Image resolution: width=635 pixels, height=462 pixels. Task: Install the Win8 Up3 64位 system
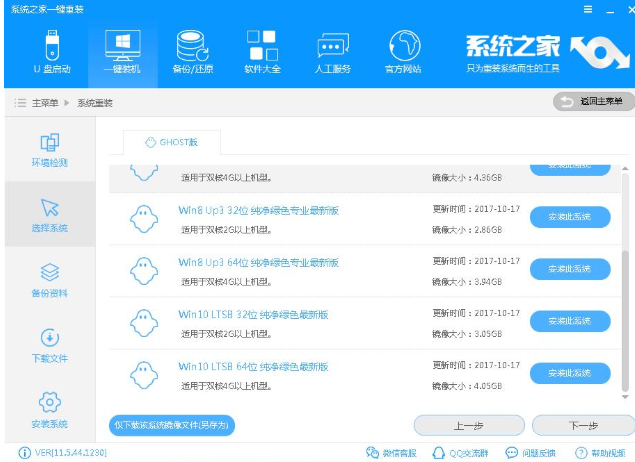tap(570, 269)
